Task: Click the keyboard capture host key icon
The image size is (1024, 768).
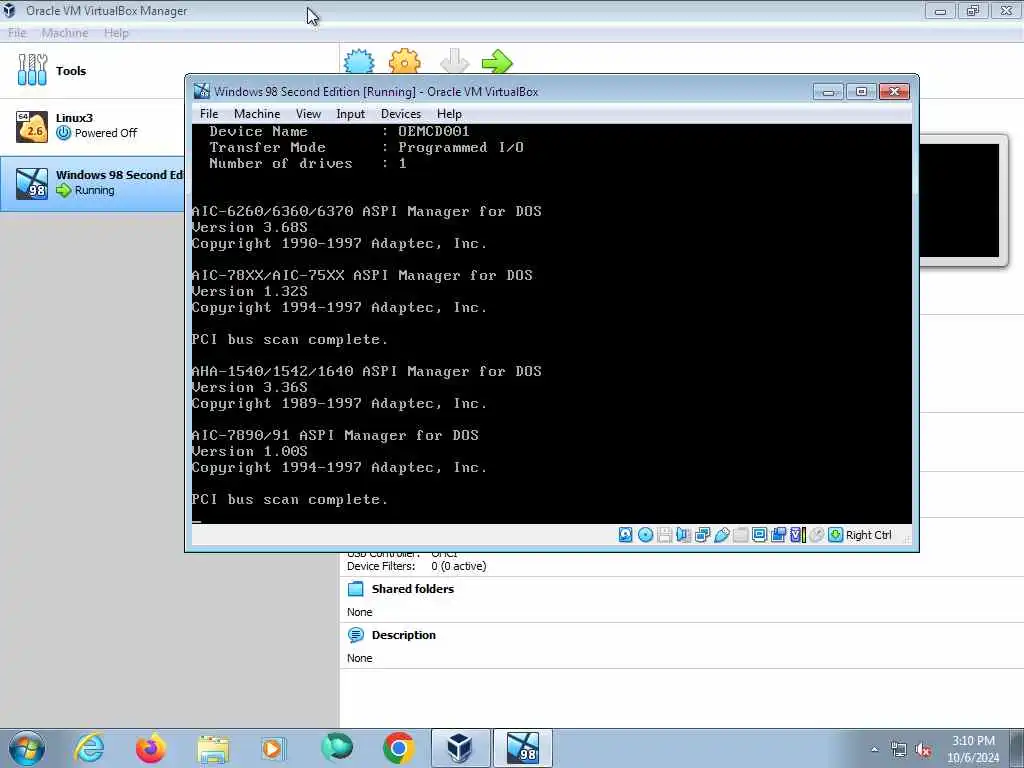Action: click(x=835, y=535)
